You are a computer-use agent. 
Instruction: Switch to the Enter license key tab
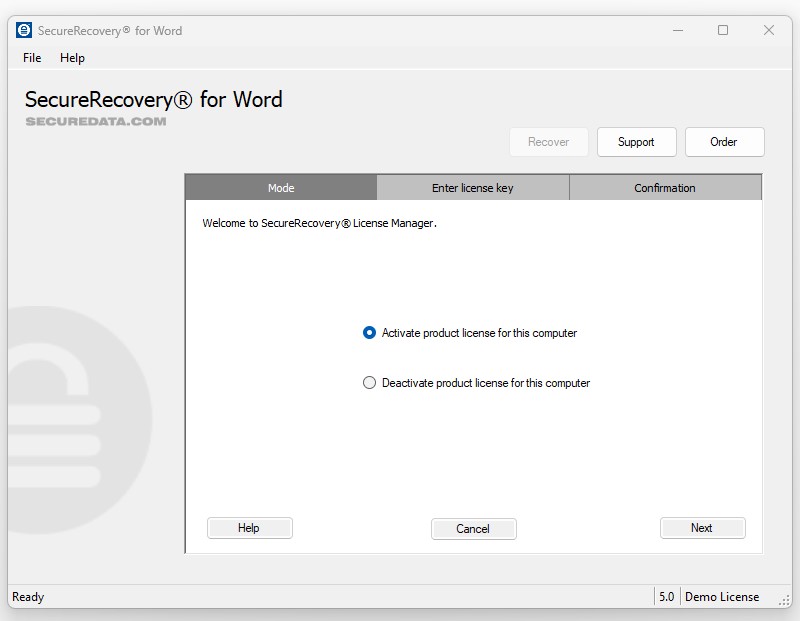pos(474,187)
